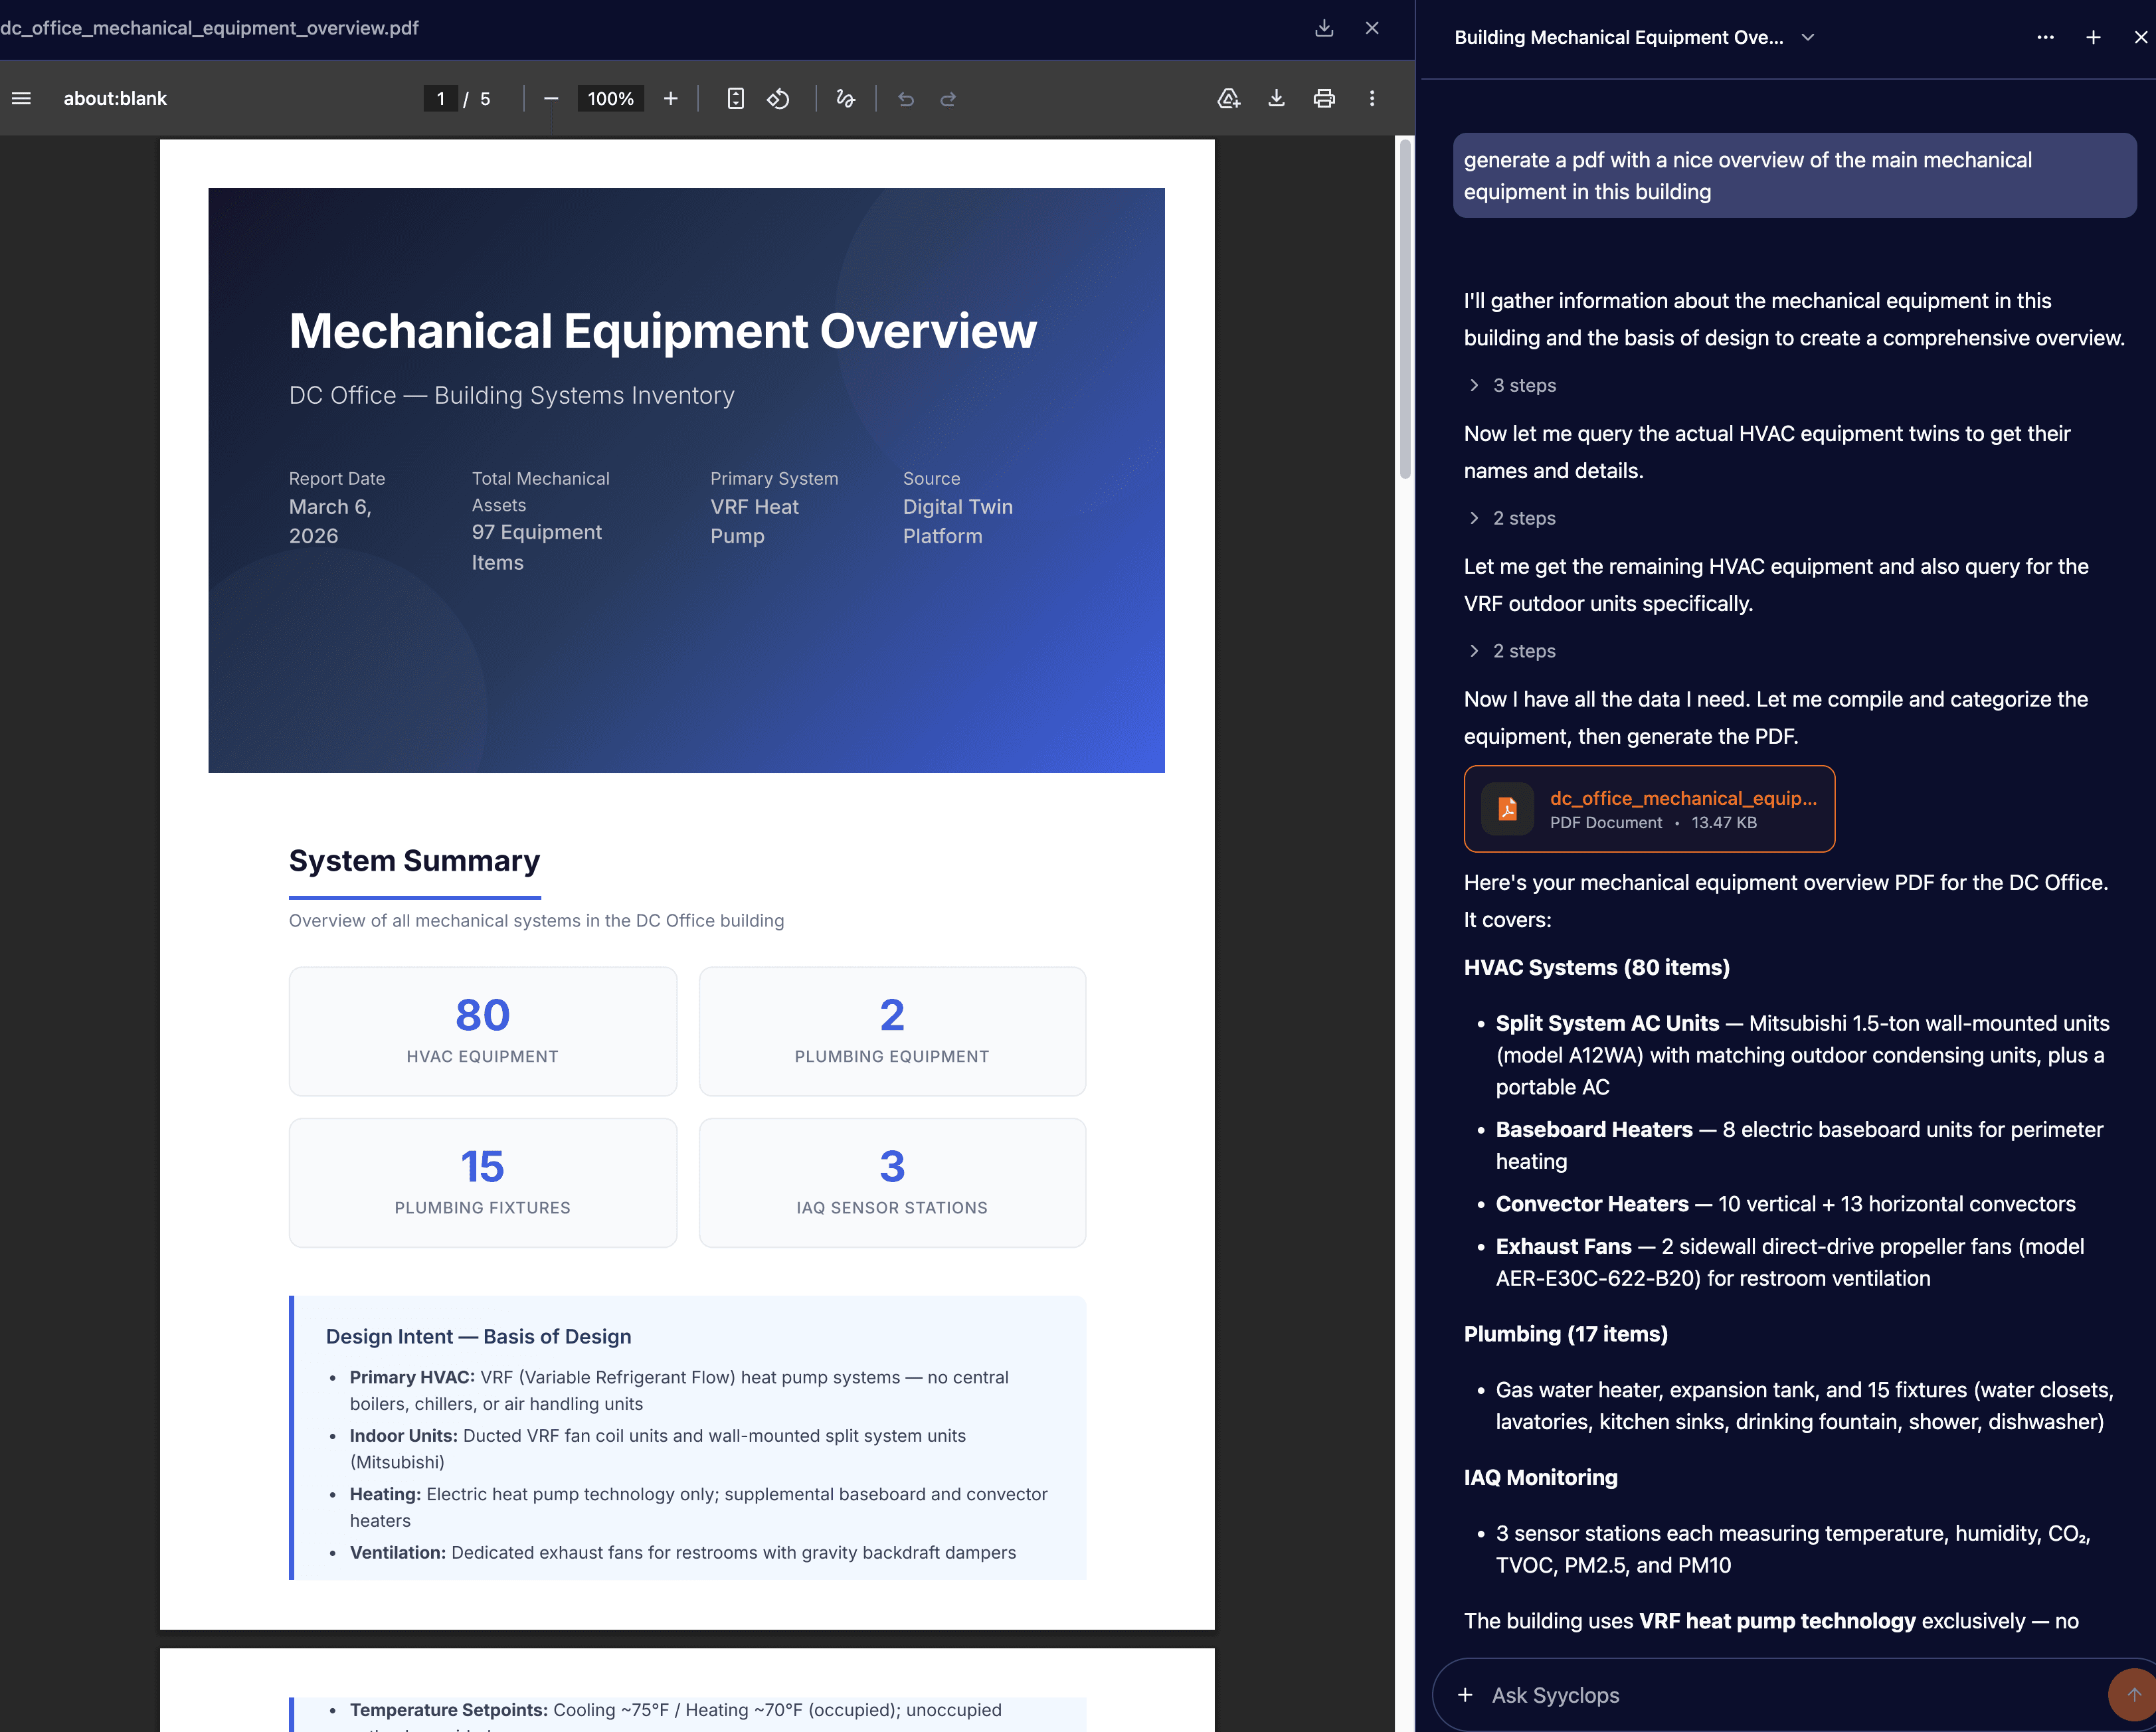Click the 'March 6, 2026' report date
Viewport: 2156px width, 1732px height.
pos(330,522)
